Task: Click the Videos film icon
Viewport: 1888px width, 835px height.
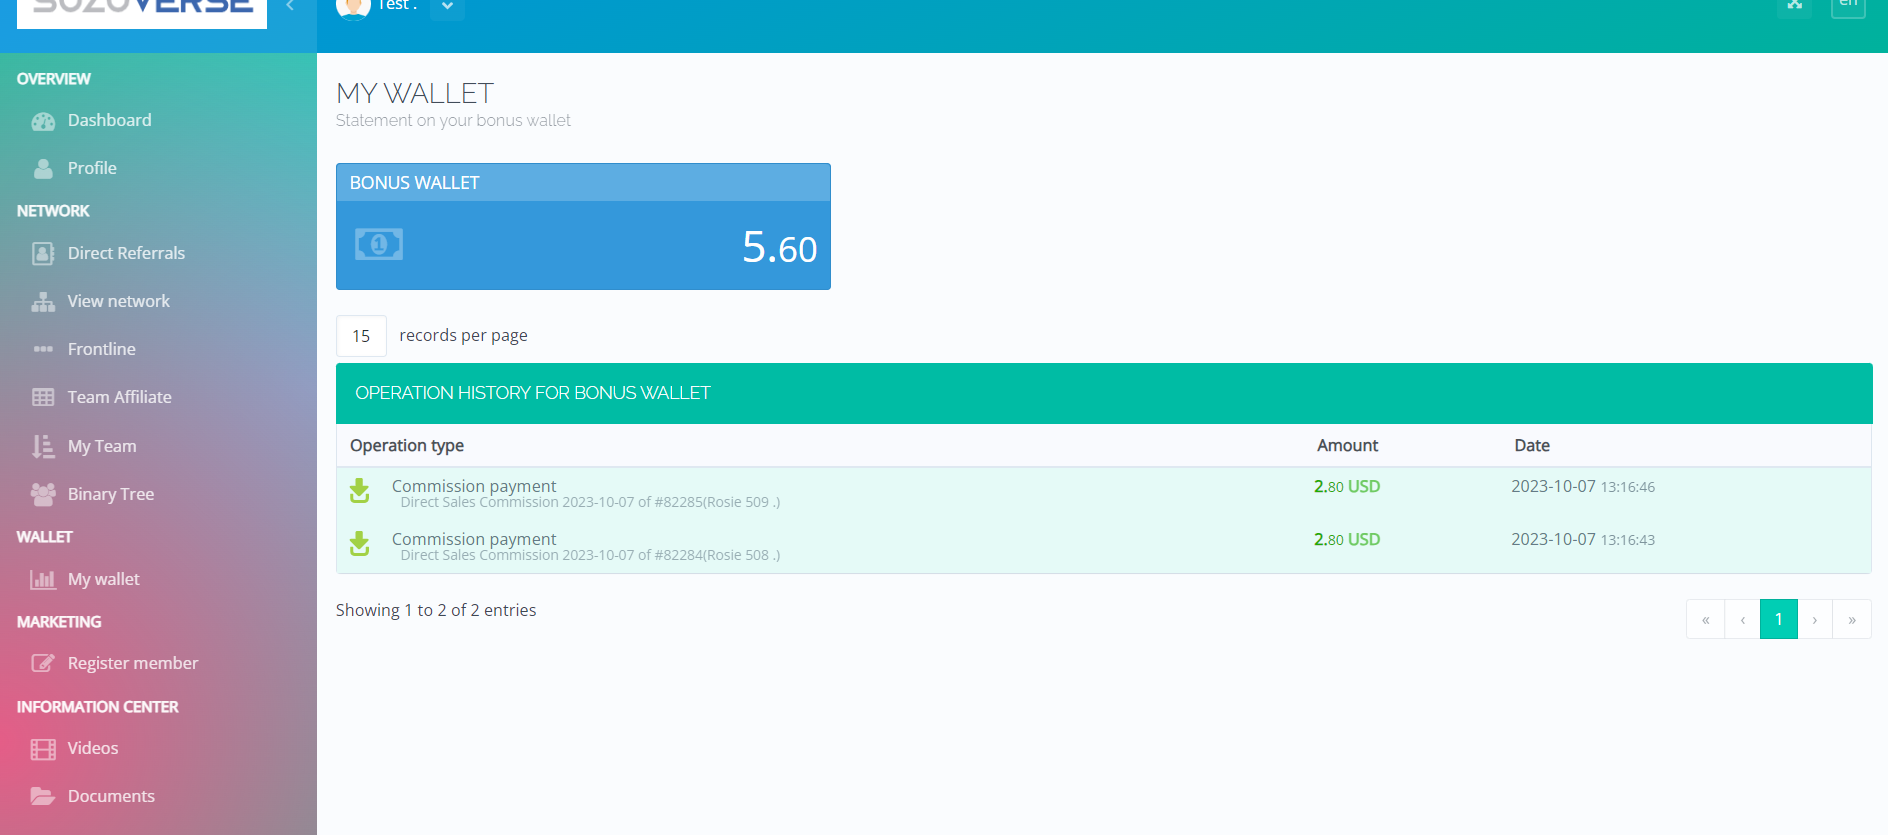Action: (43, 749)
